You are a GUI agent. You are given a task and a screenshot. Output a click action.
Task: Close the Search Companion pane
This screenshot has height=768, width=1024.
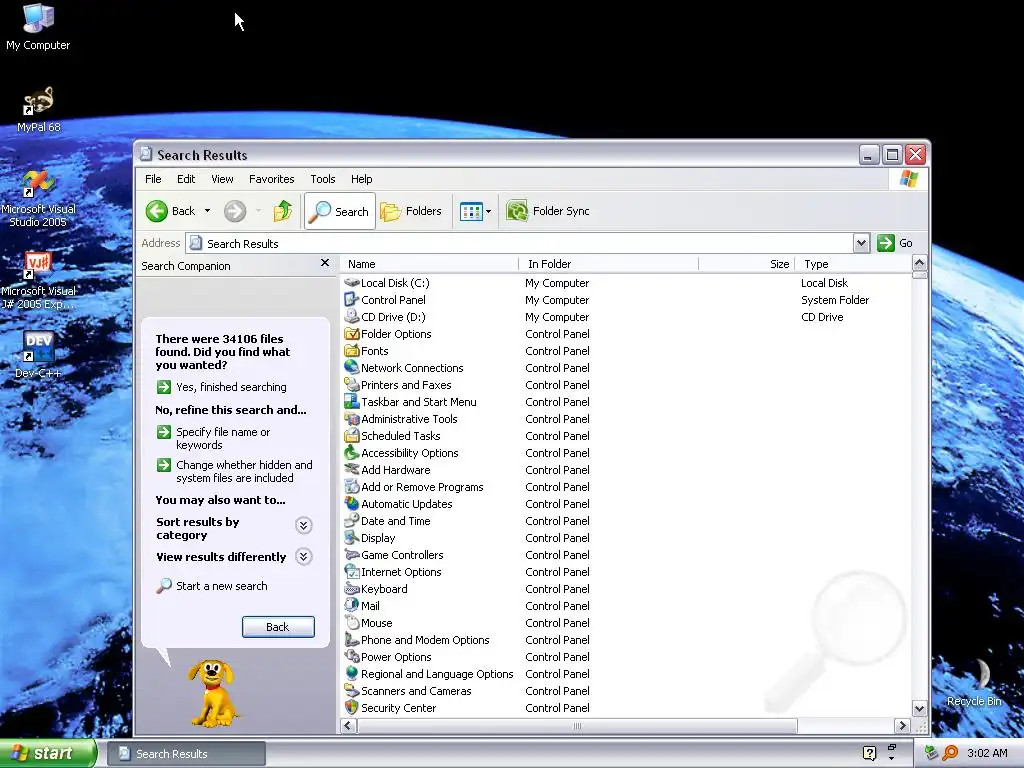(325, 263)
